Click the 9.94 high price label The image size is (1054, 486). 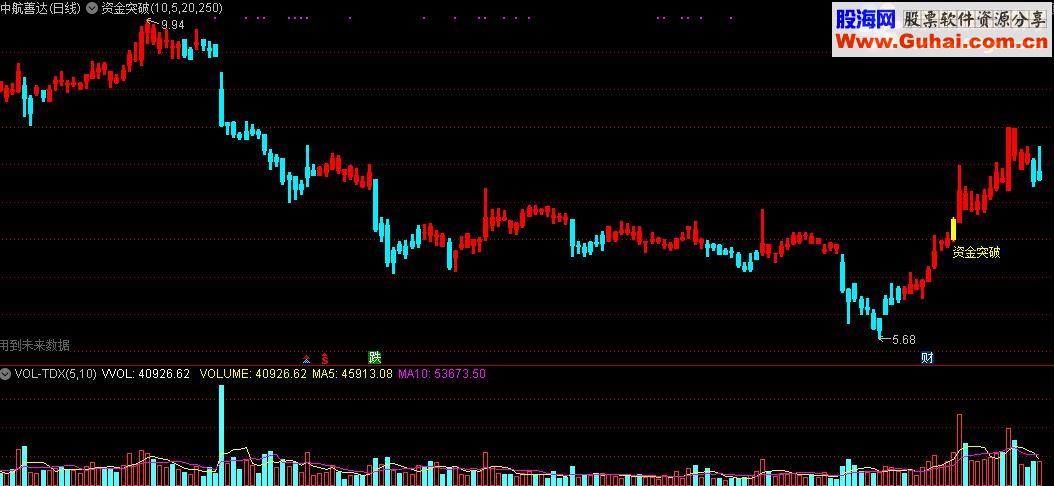coord(173,25)
